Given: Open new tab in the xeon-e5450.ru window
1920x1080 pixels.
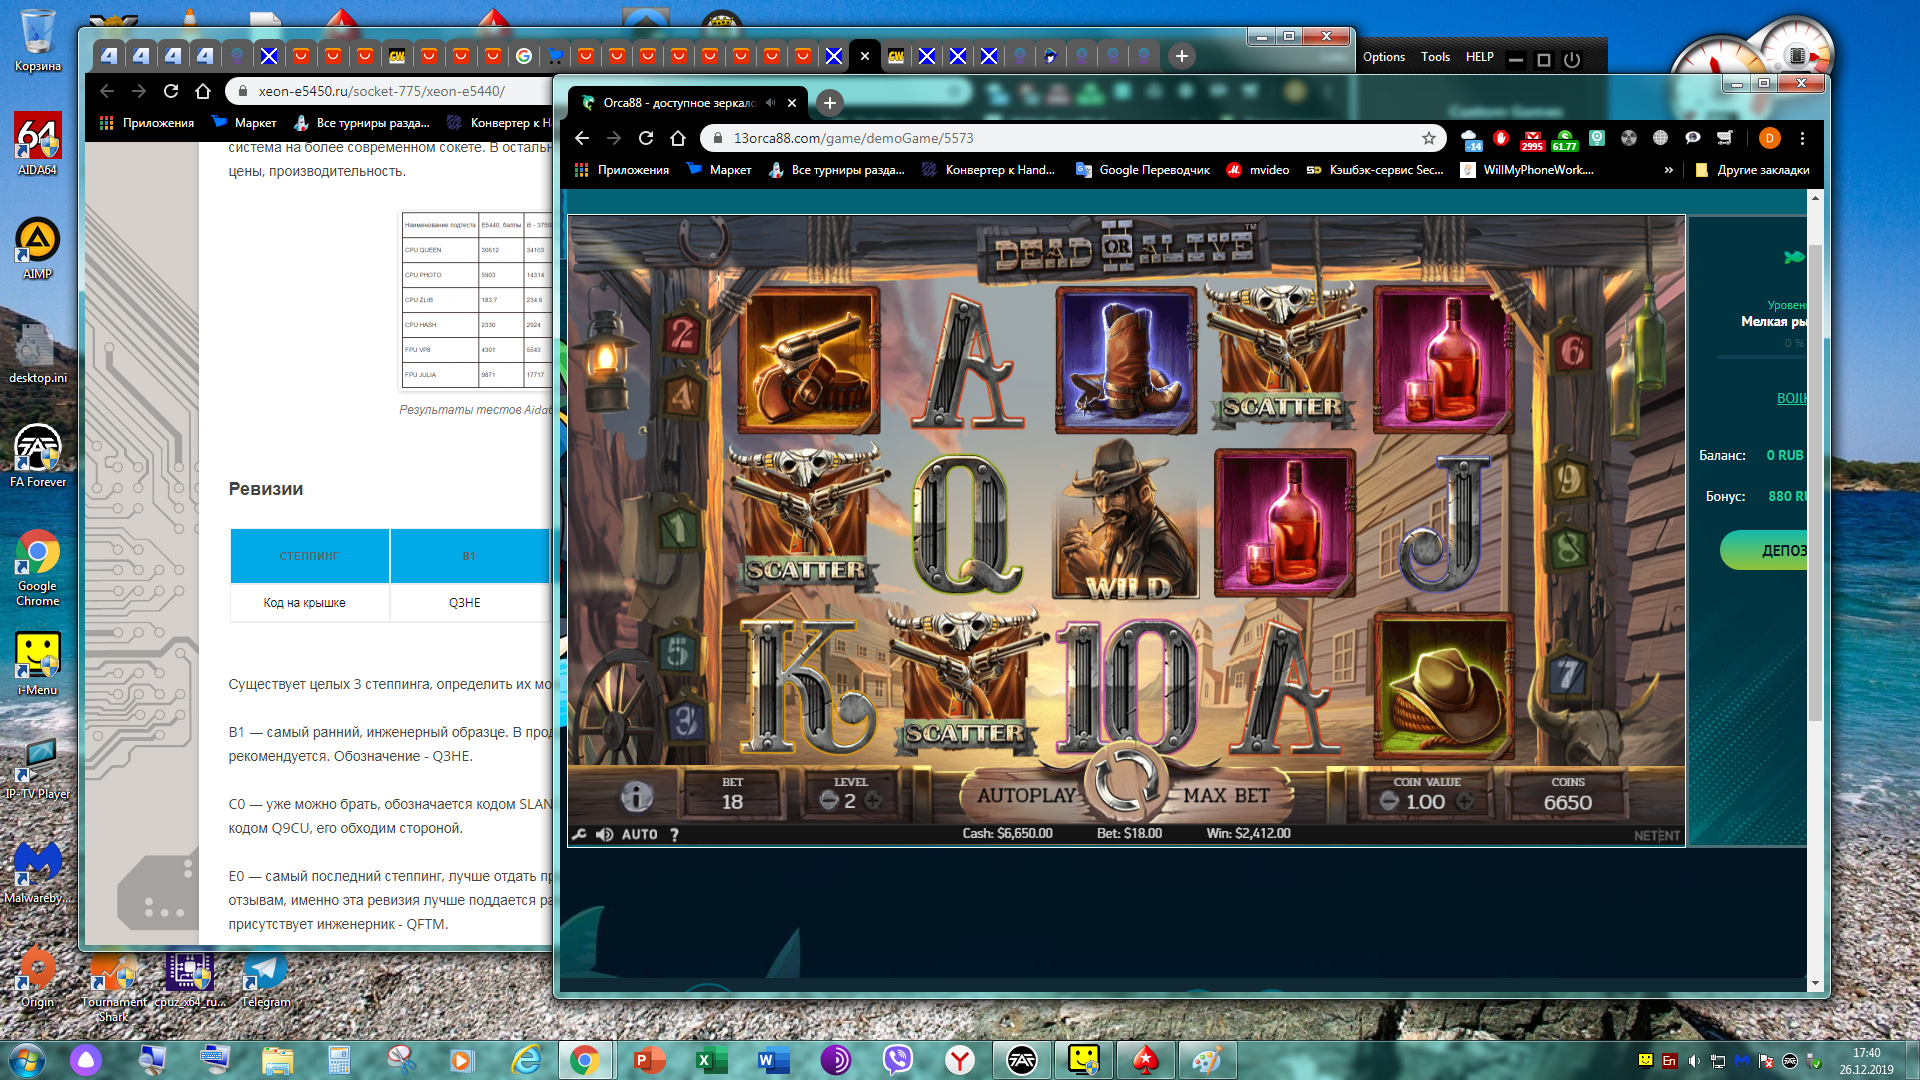Looking at the screenshot, I should (x=1181, y=56).
